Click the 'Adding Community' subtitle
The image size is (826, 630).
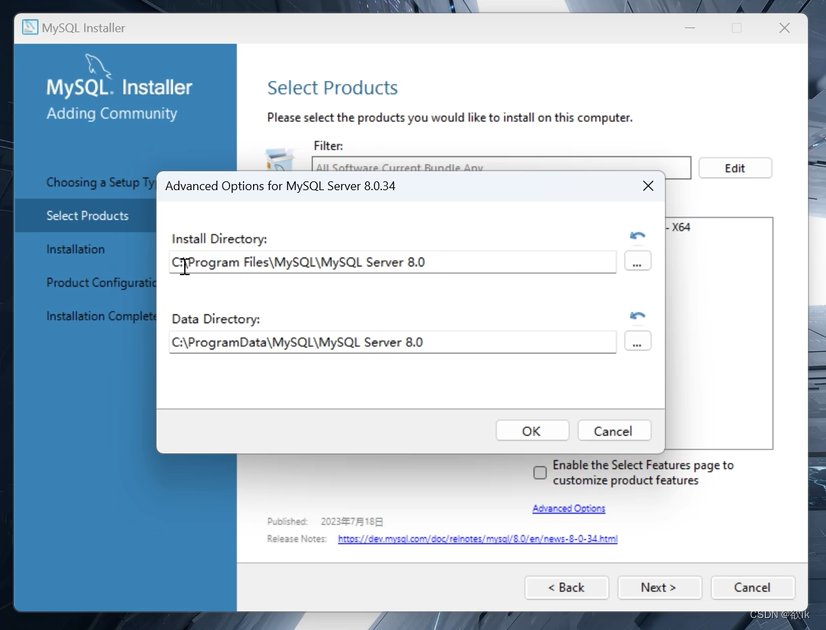[112, 114]
